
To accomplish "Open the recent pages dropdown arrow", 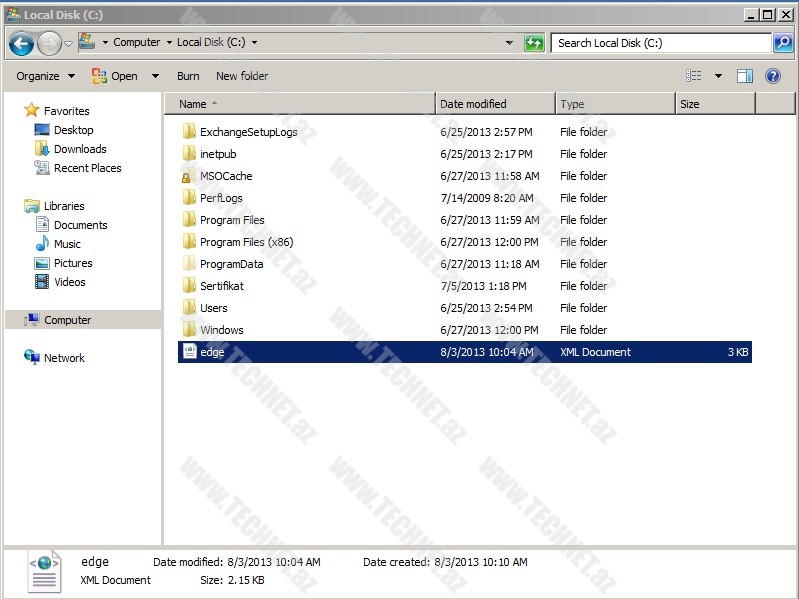I will 68,44.
